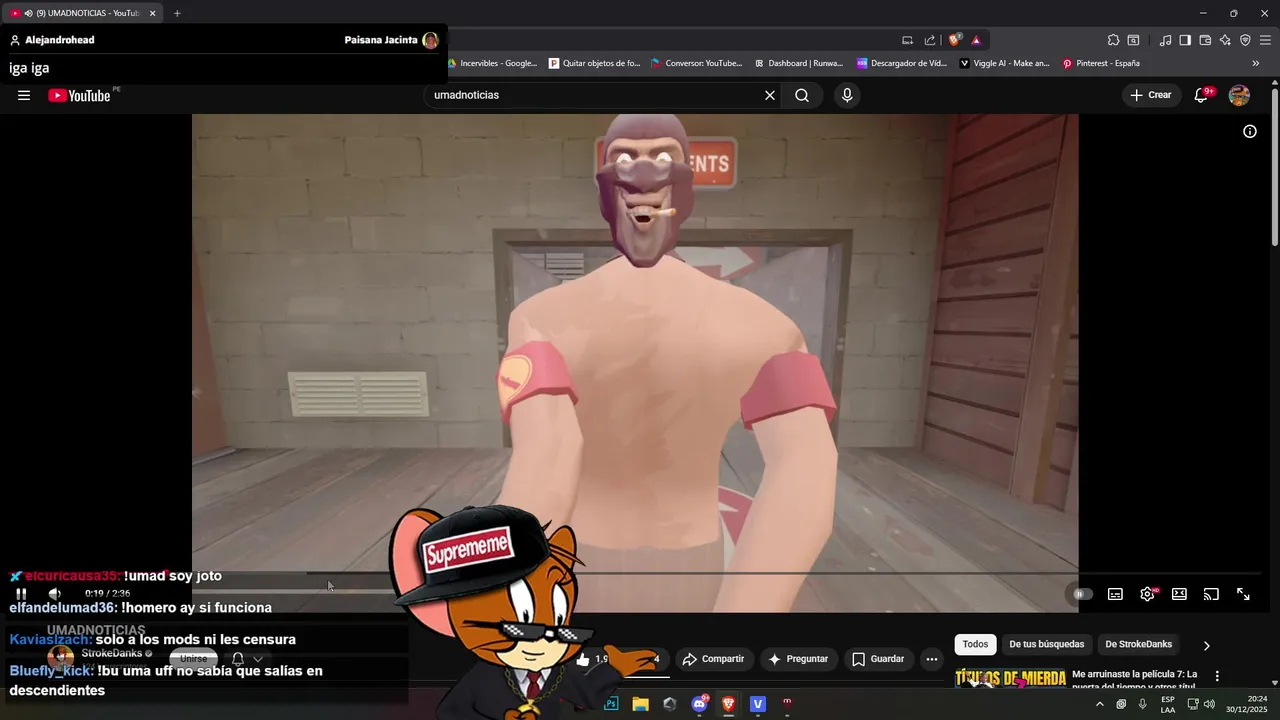Open Brave Rewards triangle icon
Viewport: 1280px width, 720px height.
click(x=976, y=40)
